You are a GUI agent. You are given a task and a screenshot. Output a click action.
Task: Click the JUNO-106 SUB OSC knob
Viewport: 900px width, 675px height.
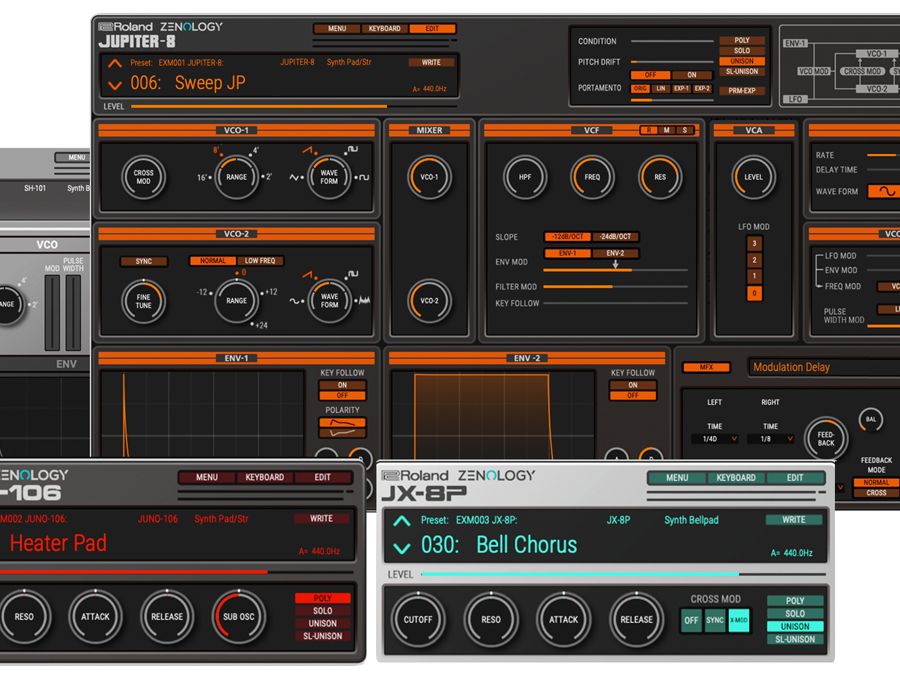click(238, 616)
